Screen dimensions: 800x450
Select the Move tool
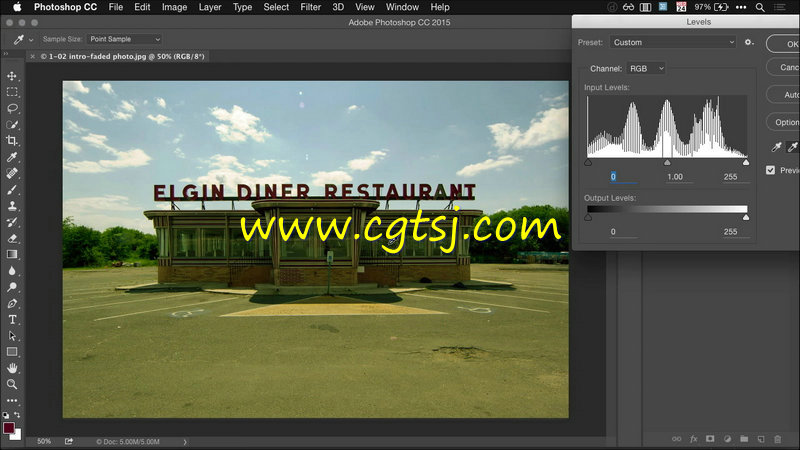[12, 76]
